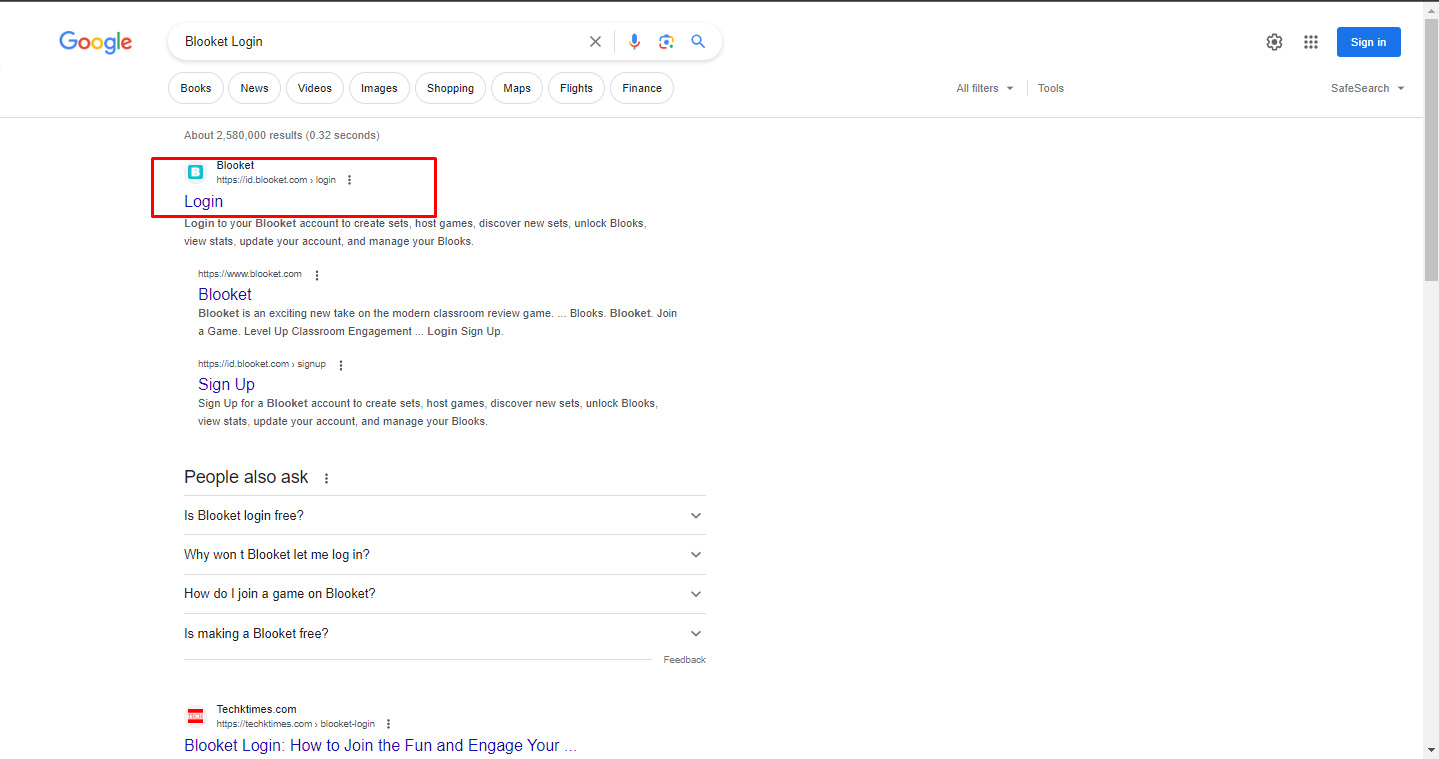This screenshot has height=759, width=1439.
Task: Open more options for Blooket signup result
Action: (x=341, y=365)
